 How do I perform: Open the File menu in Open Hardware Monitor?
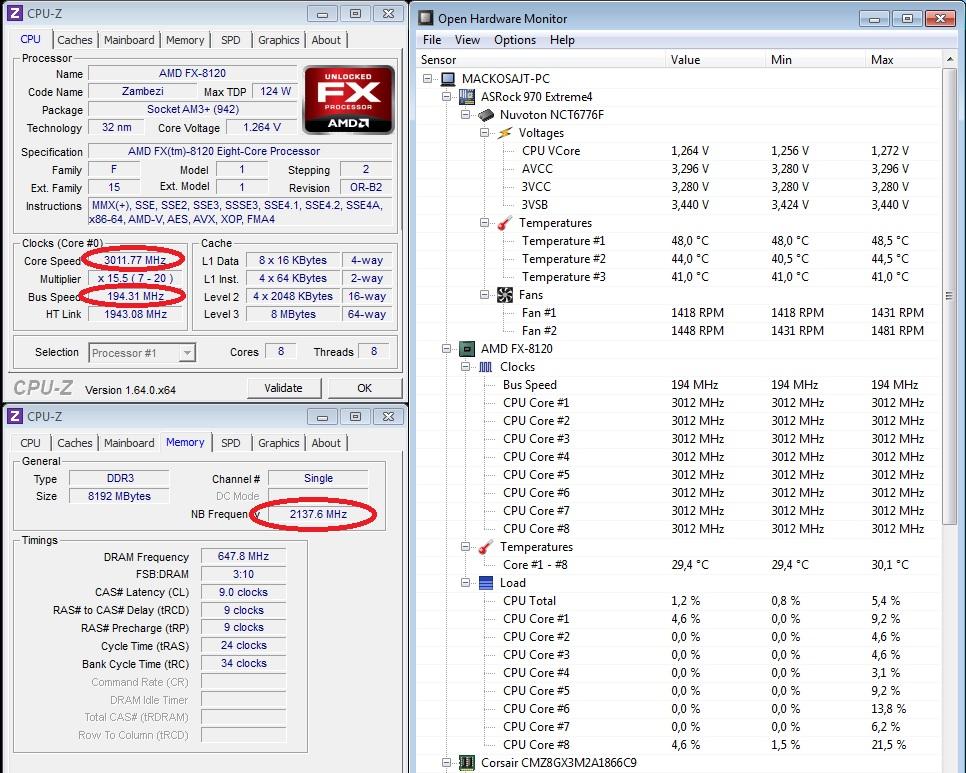coord(432,40)
